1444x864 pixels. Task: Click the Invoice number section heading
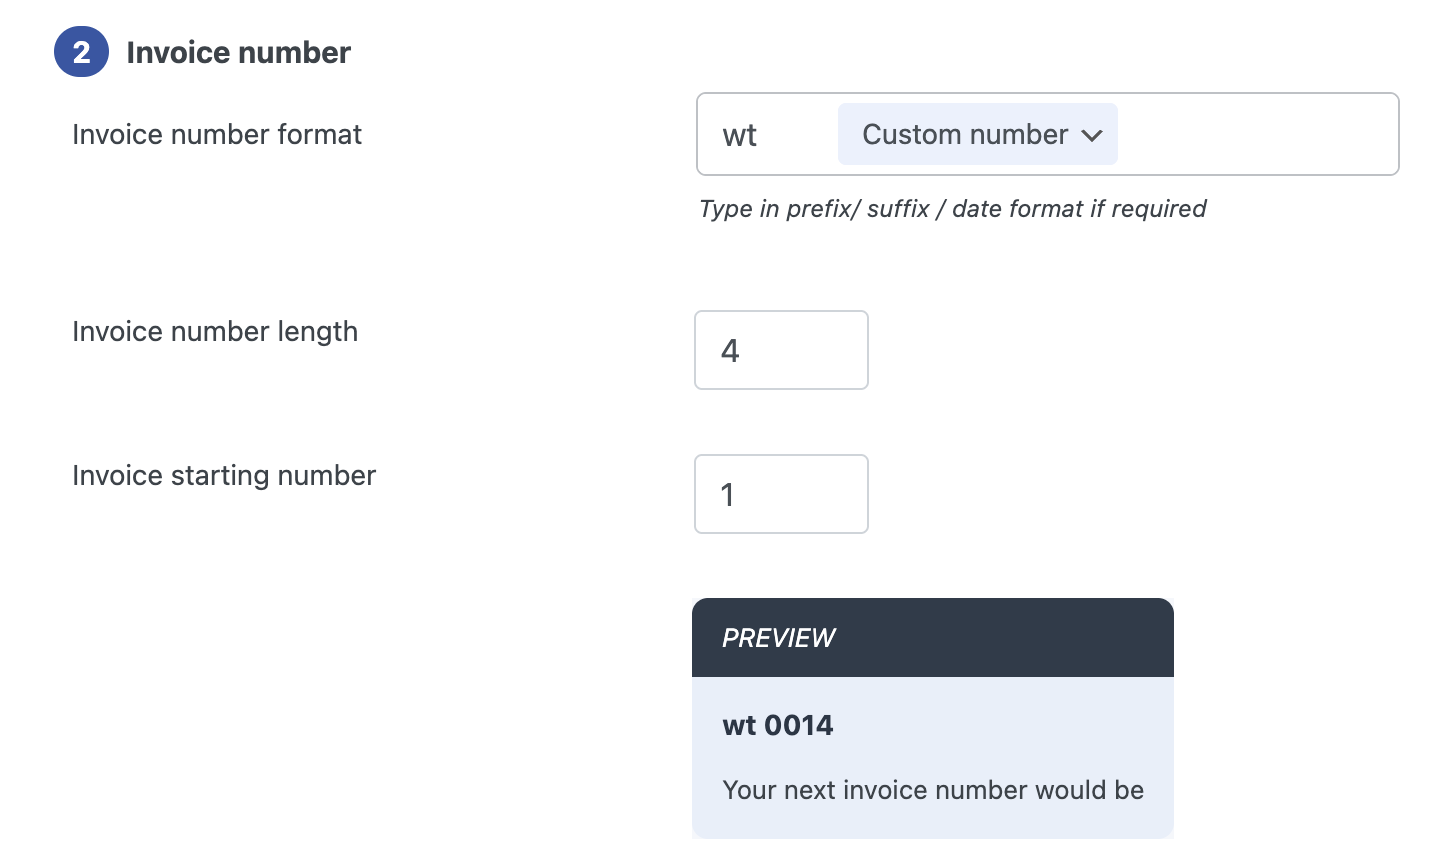(x=238, y=51)
